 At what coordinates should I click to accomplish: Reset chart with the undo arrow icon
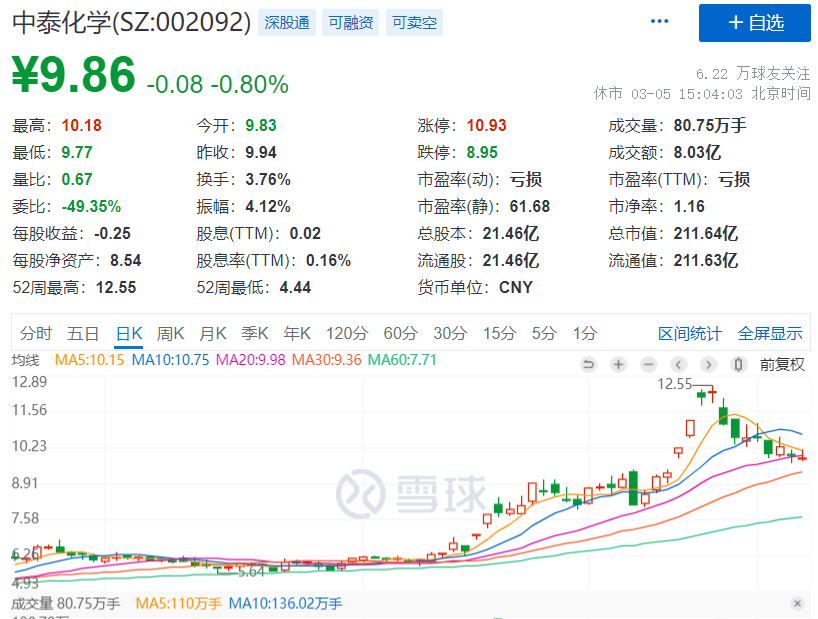coord(588,364)
